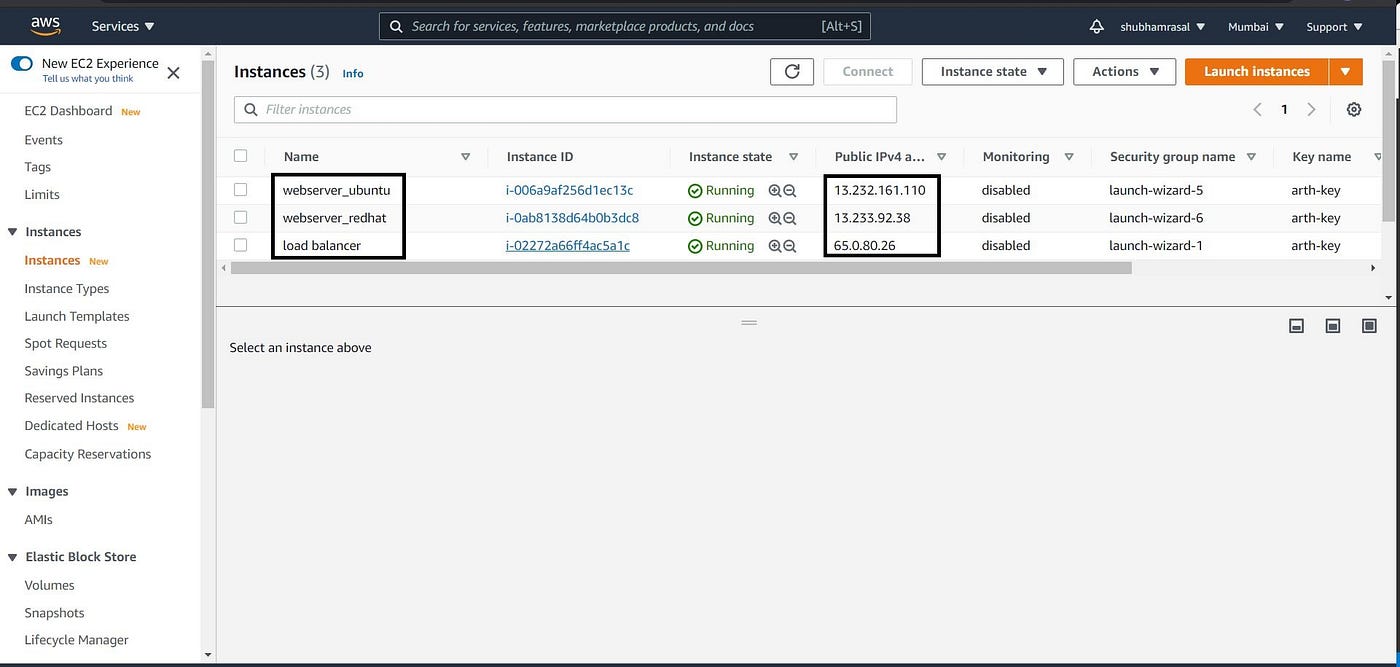Focus the Filter instances field
Viewport: 1400px width, 667px height.
tap(565, 110)
